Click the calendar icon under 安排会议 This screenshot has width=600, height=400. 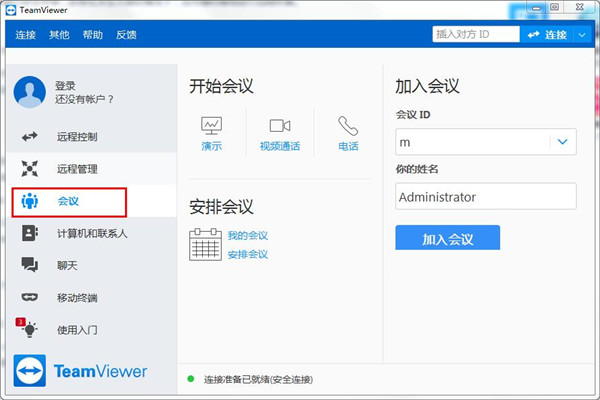[205, 245]
